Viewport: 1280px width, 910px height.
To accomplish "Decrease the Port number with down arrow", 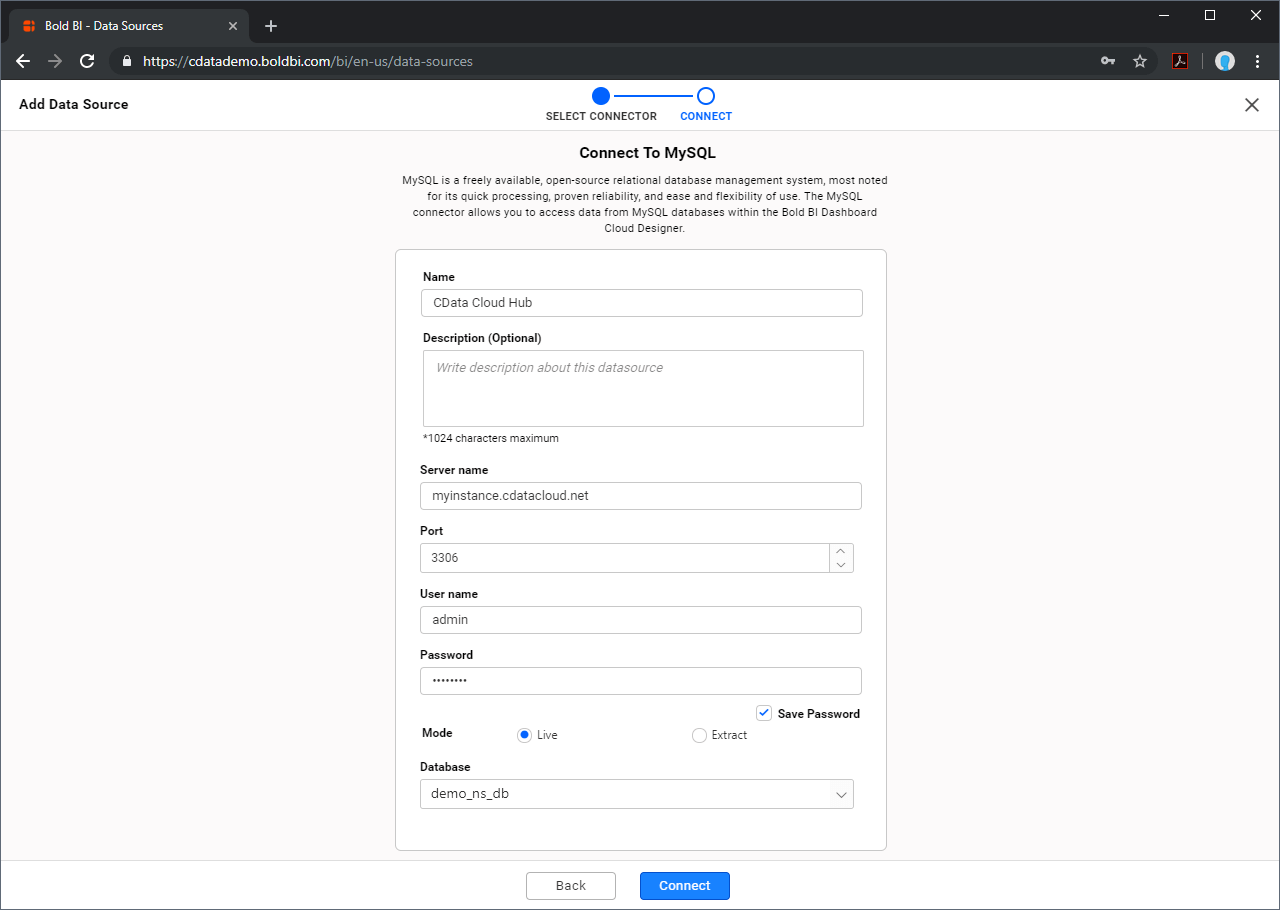I will tap(841, 565).
